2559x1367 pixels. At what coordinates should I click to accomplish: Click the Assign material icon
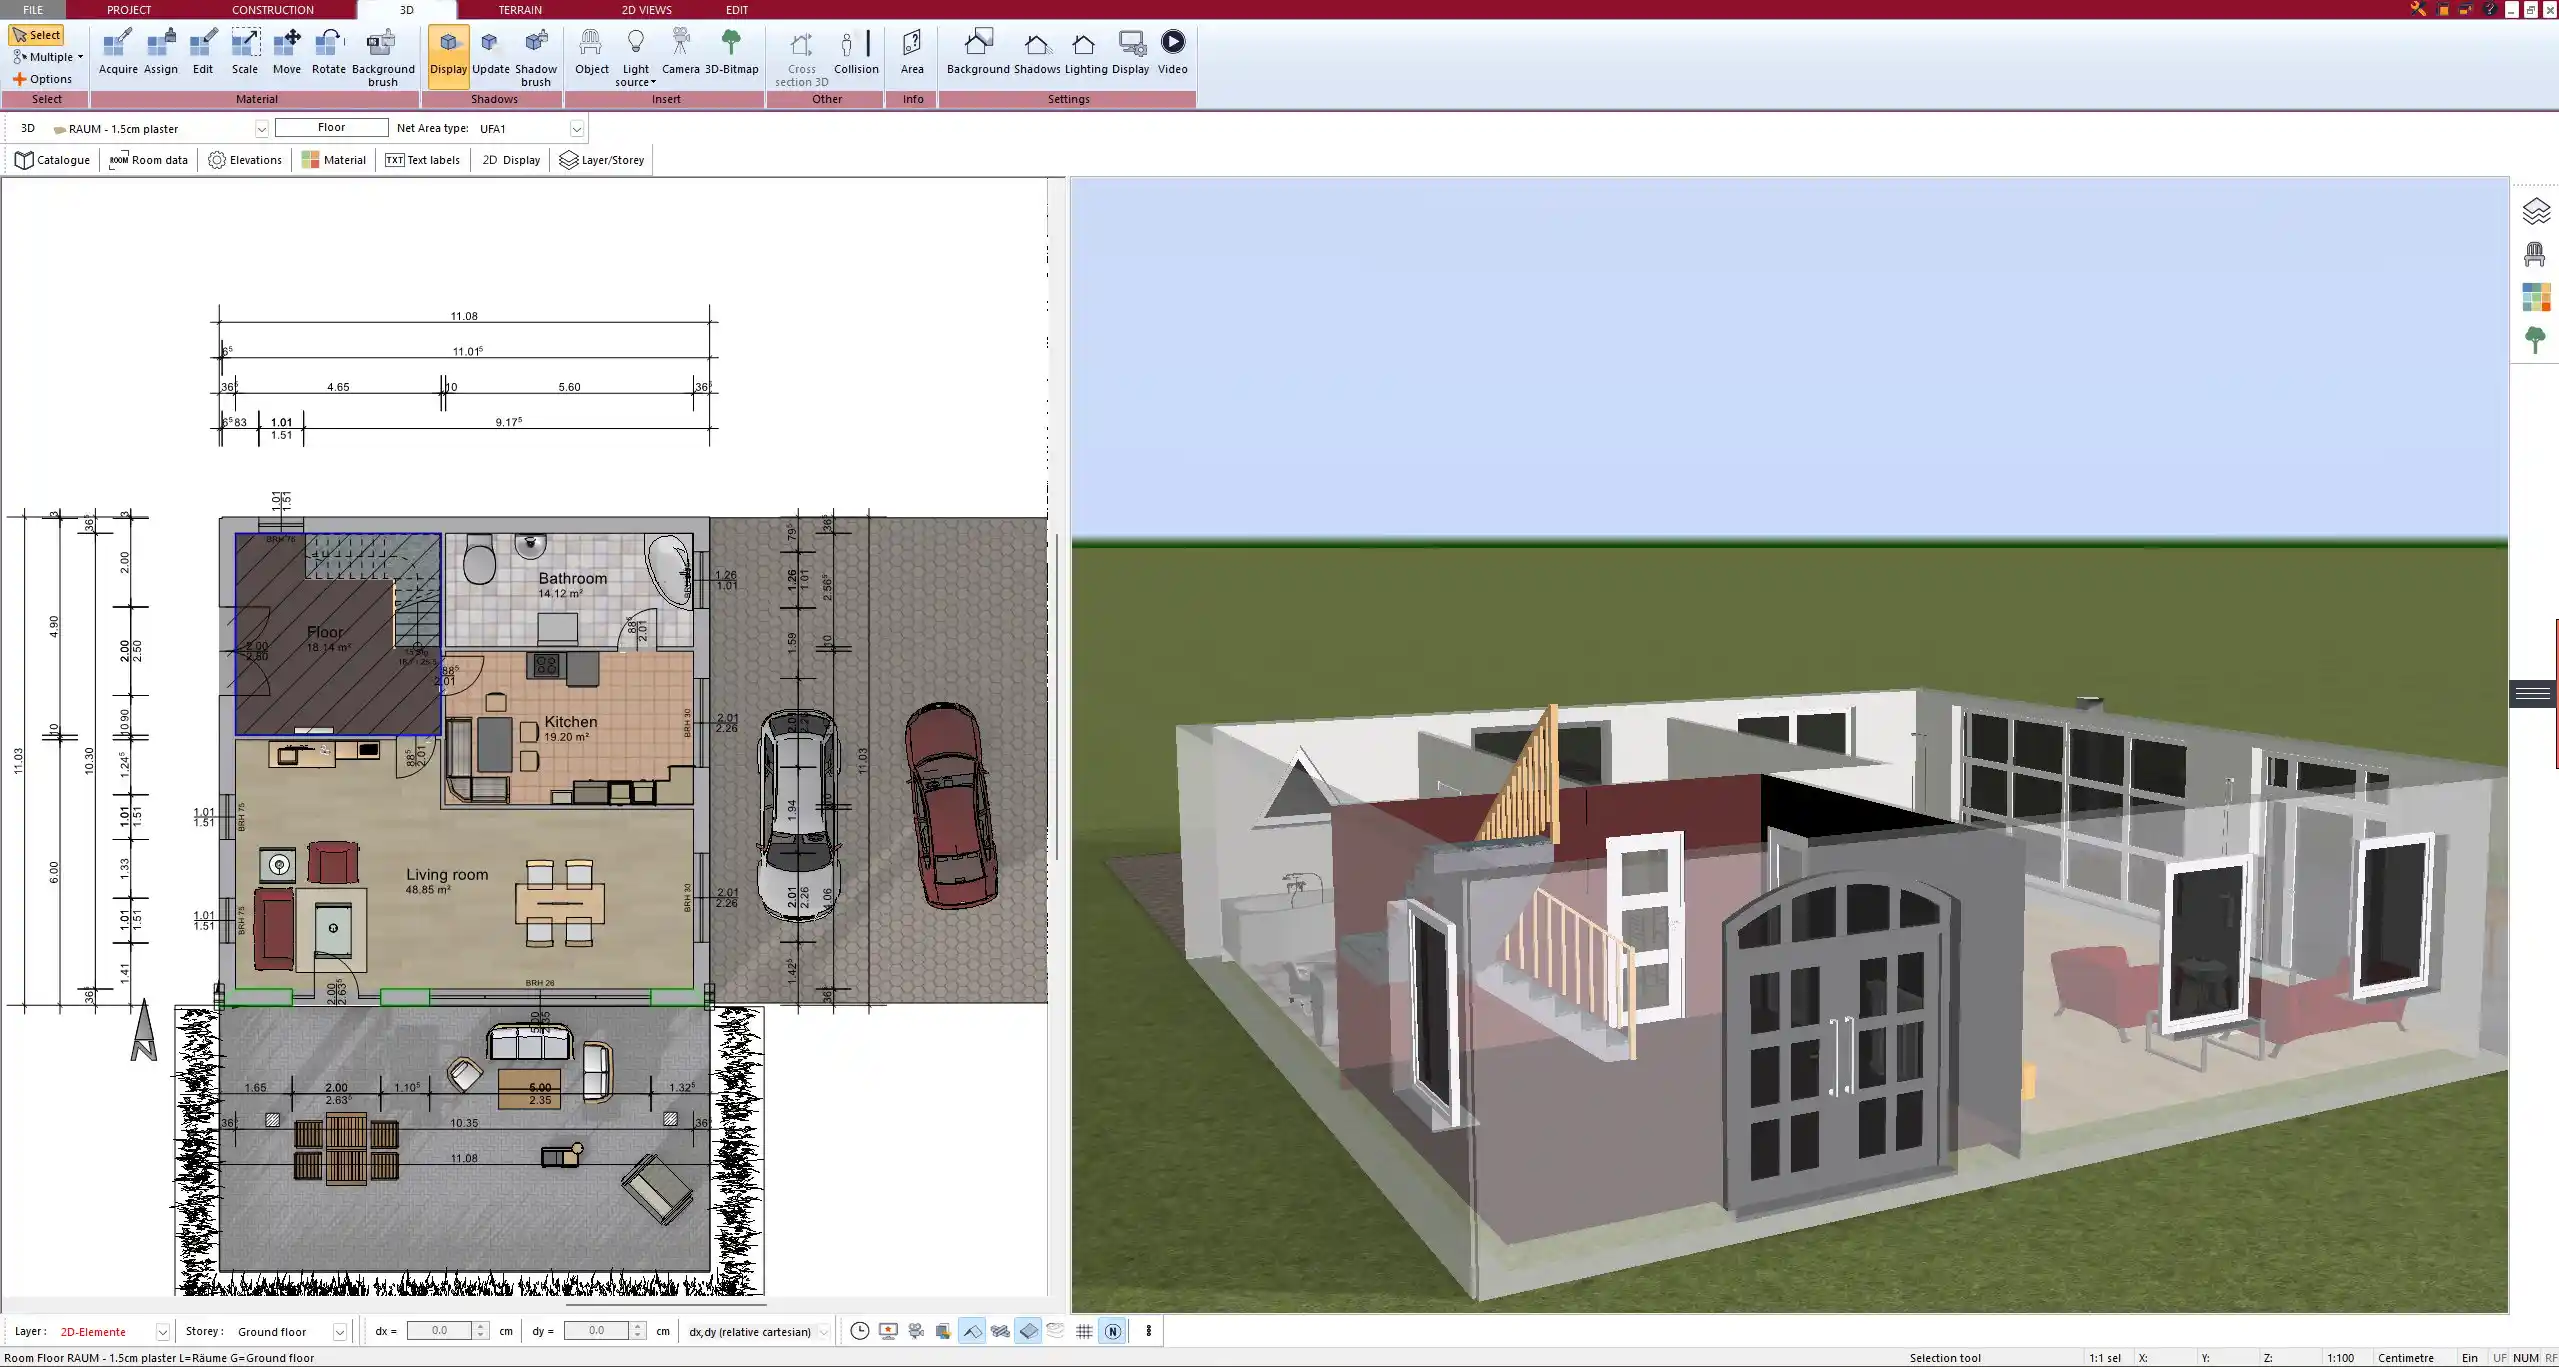160,52
